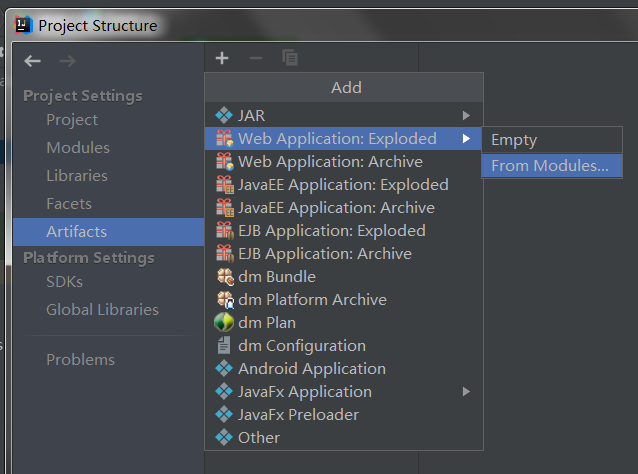This screenshot has height=474, width=638.
Task: Select Artifacts in the sidebar
Action: (x=108, y=232)
